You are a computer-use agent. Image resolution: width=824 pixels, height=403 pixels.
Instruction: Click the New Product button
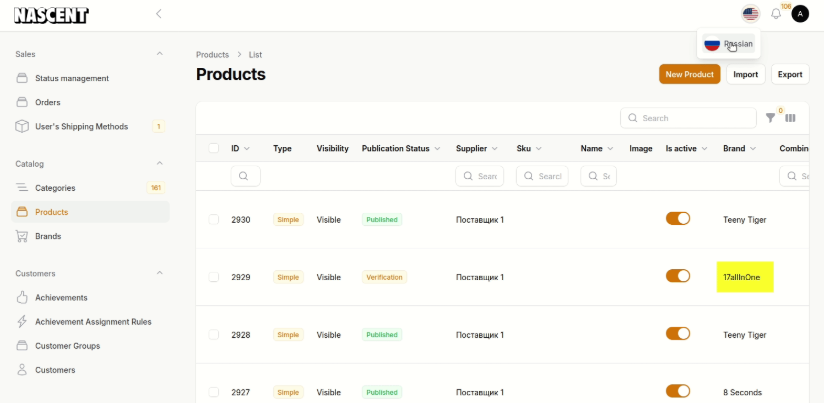click(689, 74)
